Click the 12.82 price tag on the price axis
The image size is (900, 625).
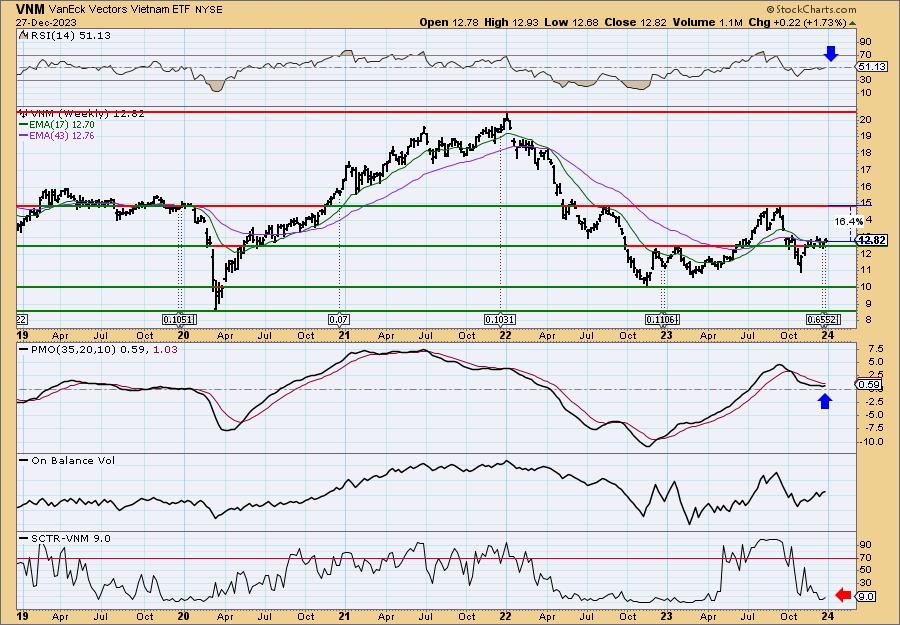pos(871,240)
